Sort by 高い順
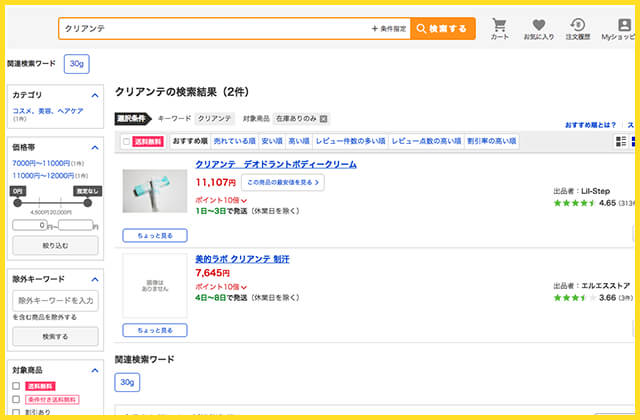 click(x=299, y=141)
